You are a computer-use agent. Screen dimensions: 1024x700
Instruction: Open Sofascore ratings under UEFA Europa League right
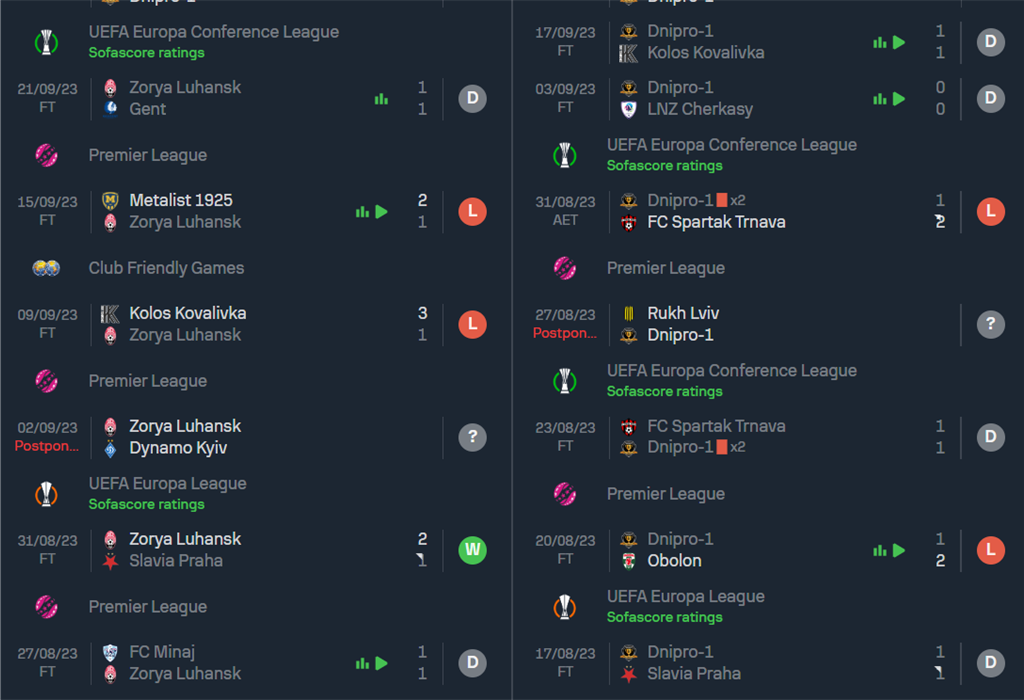coord(664,617)
